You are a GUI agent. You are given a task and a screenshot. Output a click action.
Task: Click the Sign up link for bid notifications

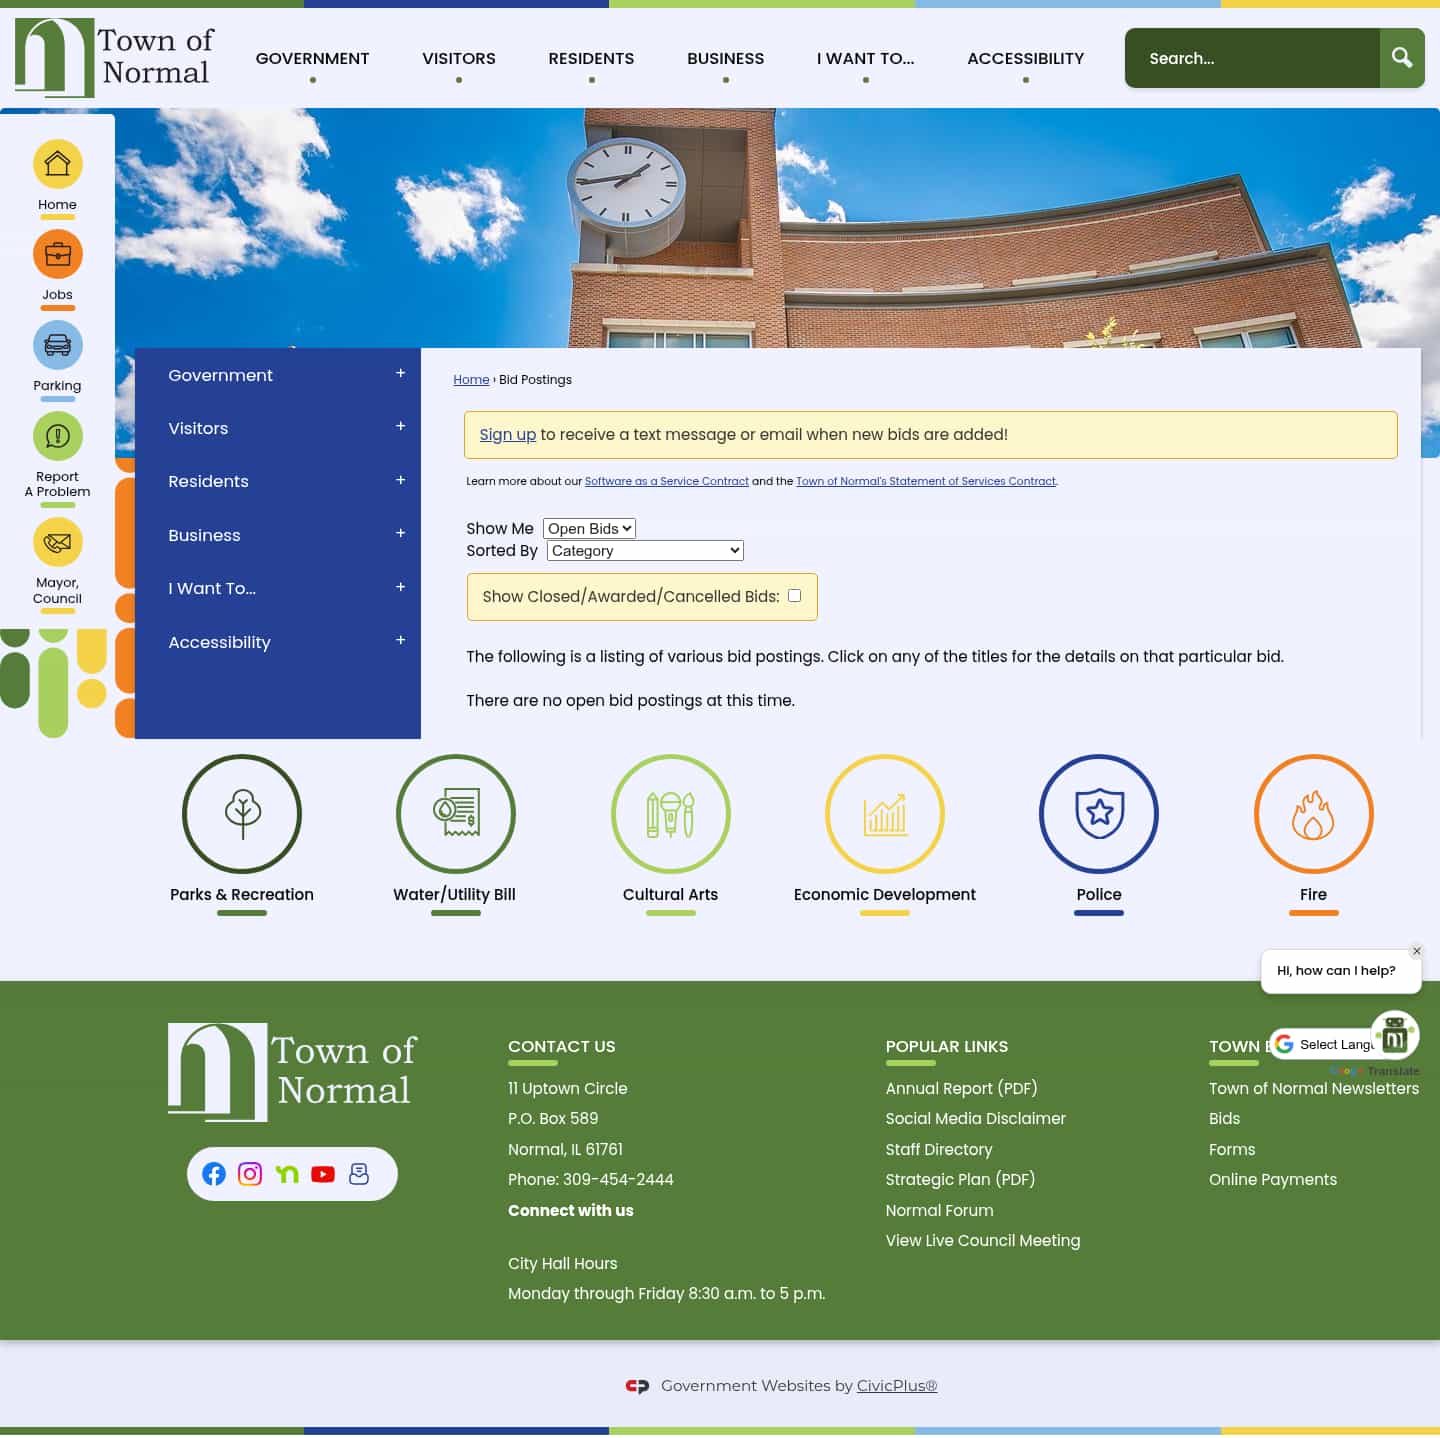tap(507, 434)
